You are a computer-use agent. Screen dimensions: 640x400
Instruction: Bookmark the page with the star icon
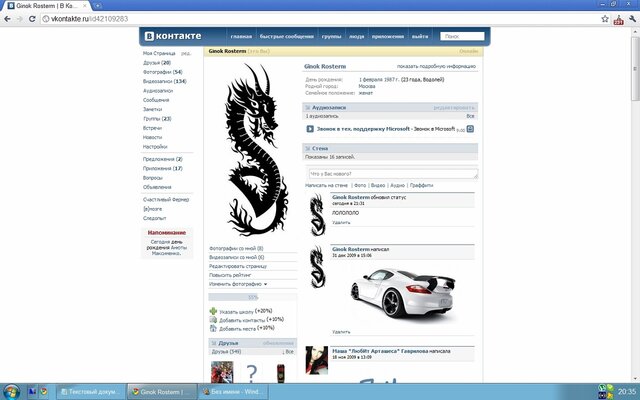(605, 19)
